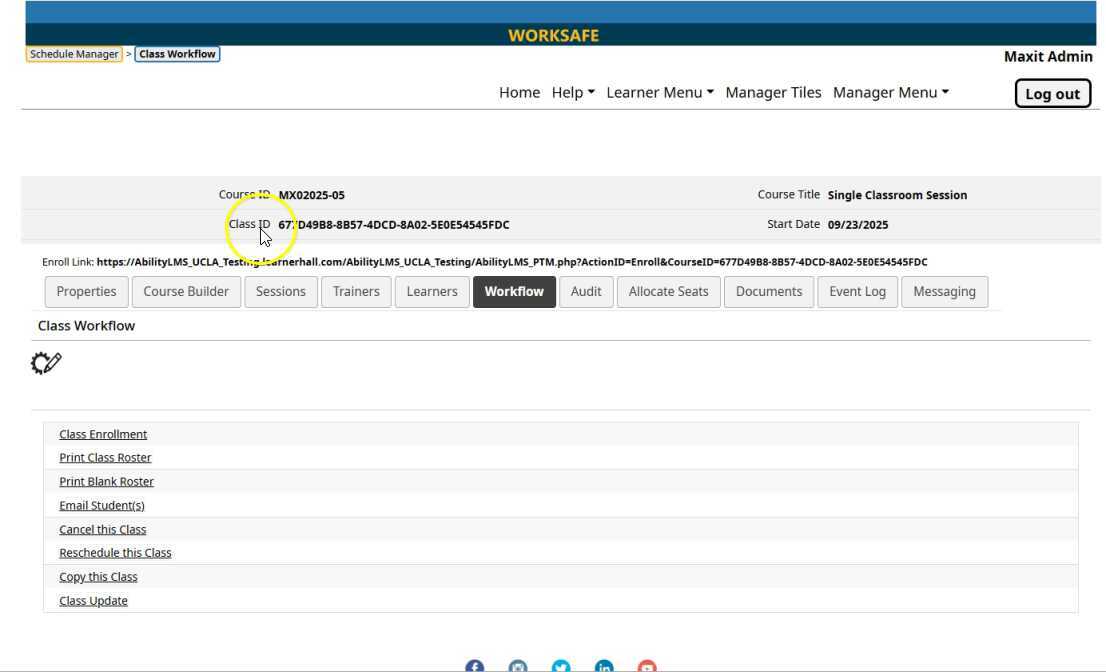The width and height of the screenshot is (1106, 672).
Task: Go to Home in navigation
Action: tap(519, 92)
